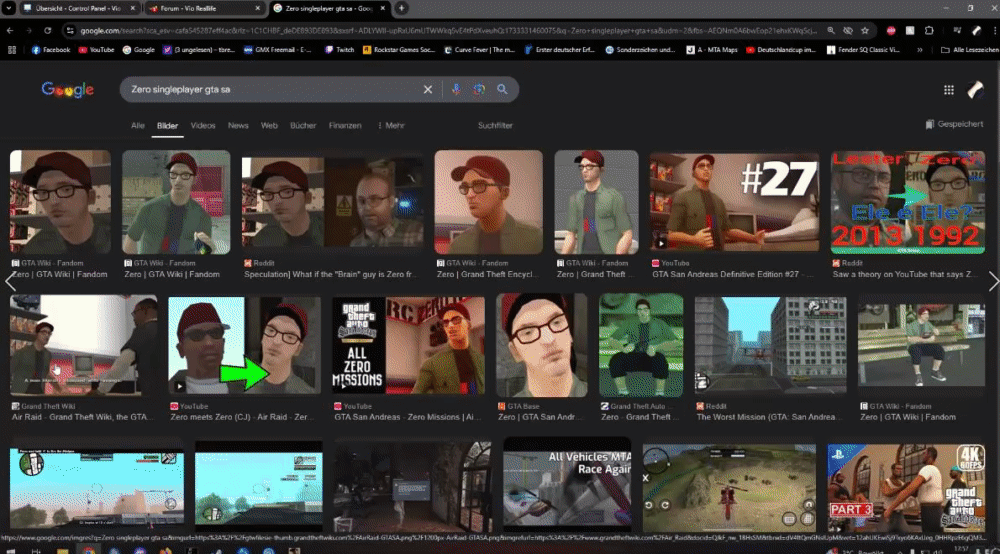
Task: Open the GMX Freemail bookmark
Action: (277, 50)
